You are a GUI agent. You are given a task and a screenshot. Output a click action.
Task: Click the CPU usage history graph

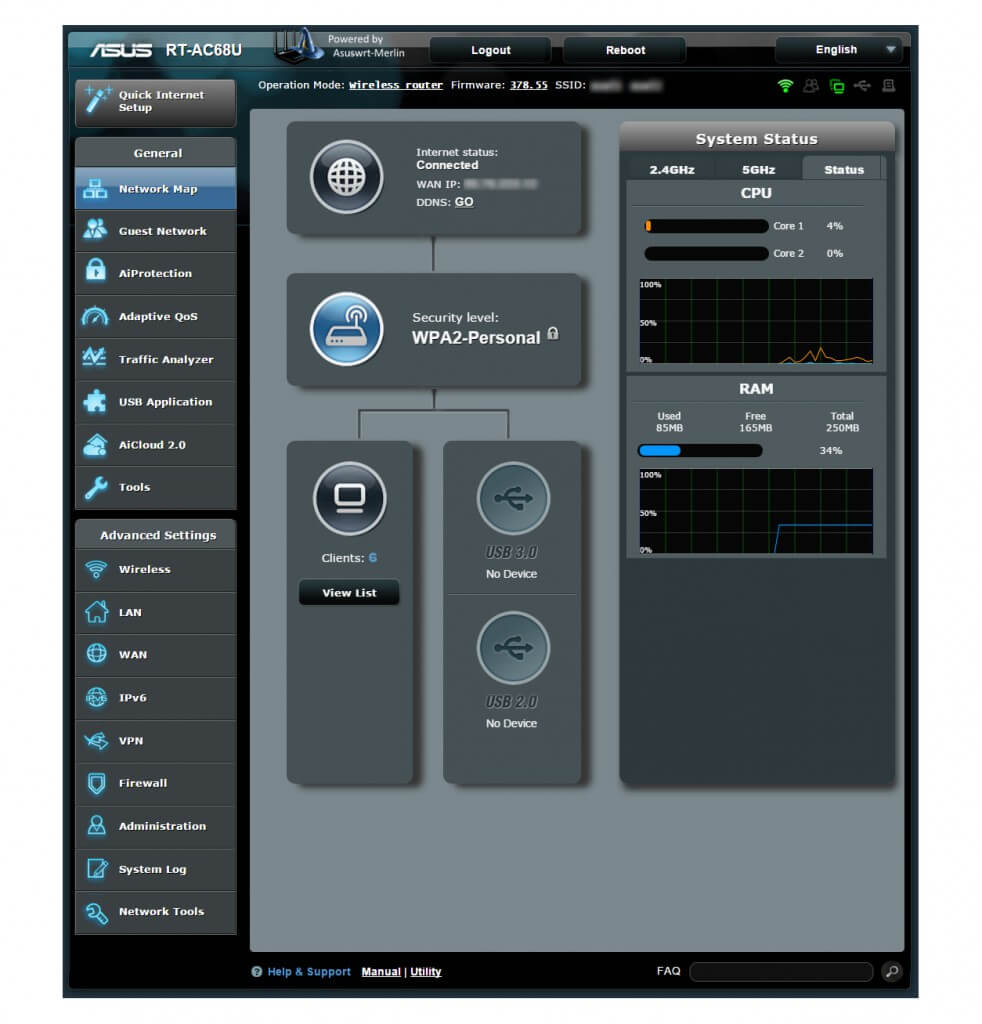pos(756,321)
